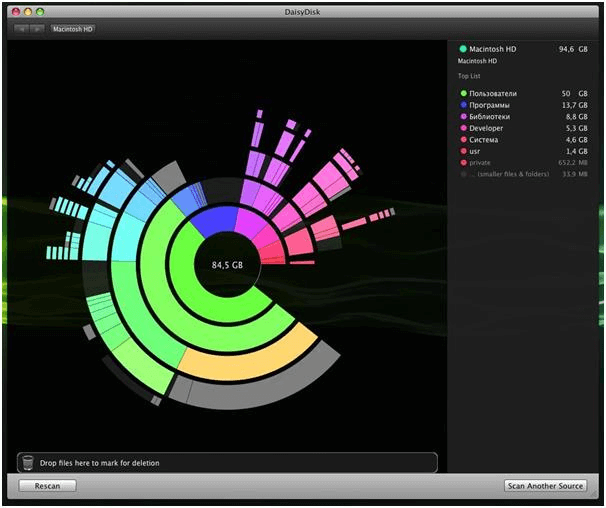Select the blue Программы inner ring segment
Screen dimensions: 606x508
[215, 221]
